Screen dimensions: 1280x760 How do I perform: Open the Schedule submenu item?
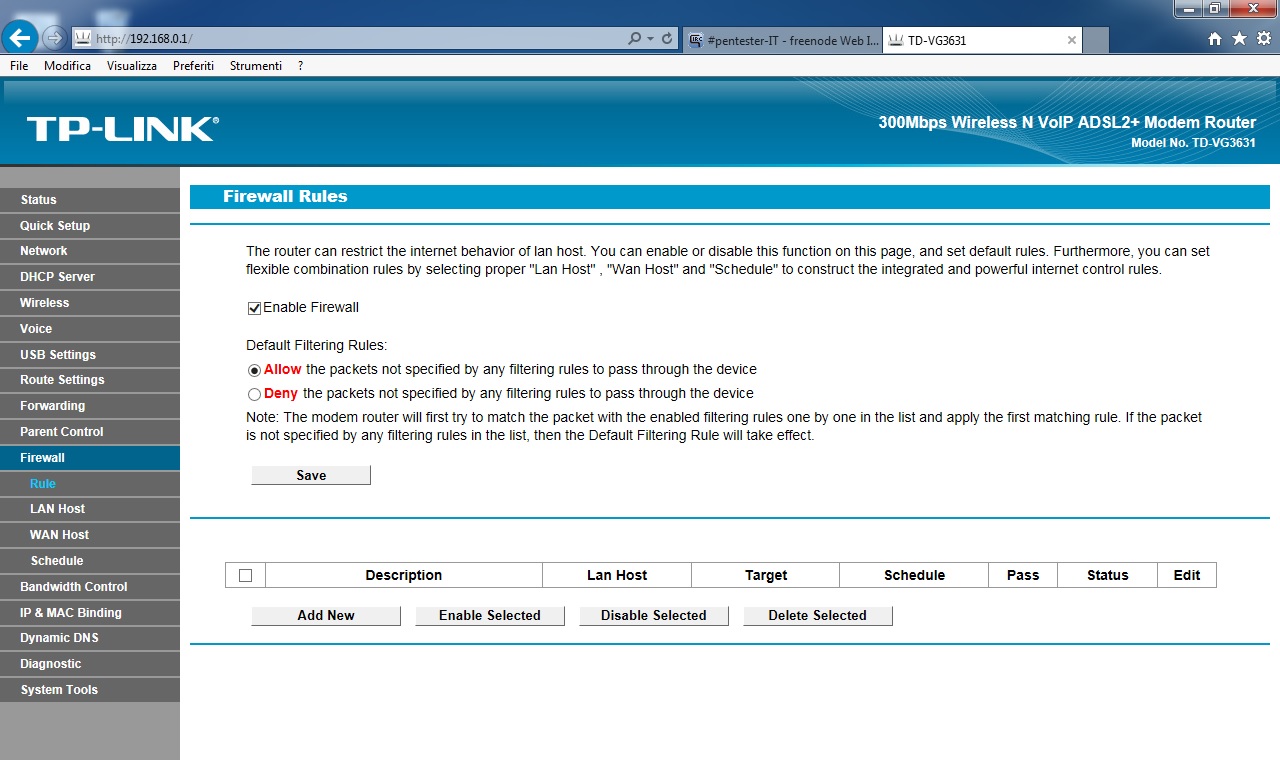(90, 561)
